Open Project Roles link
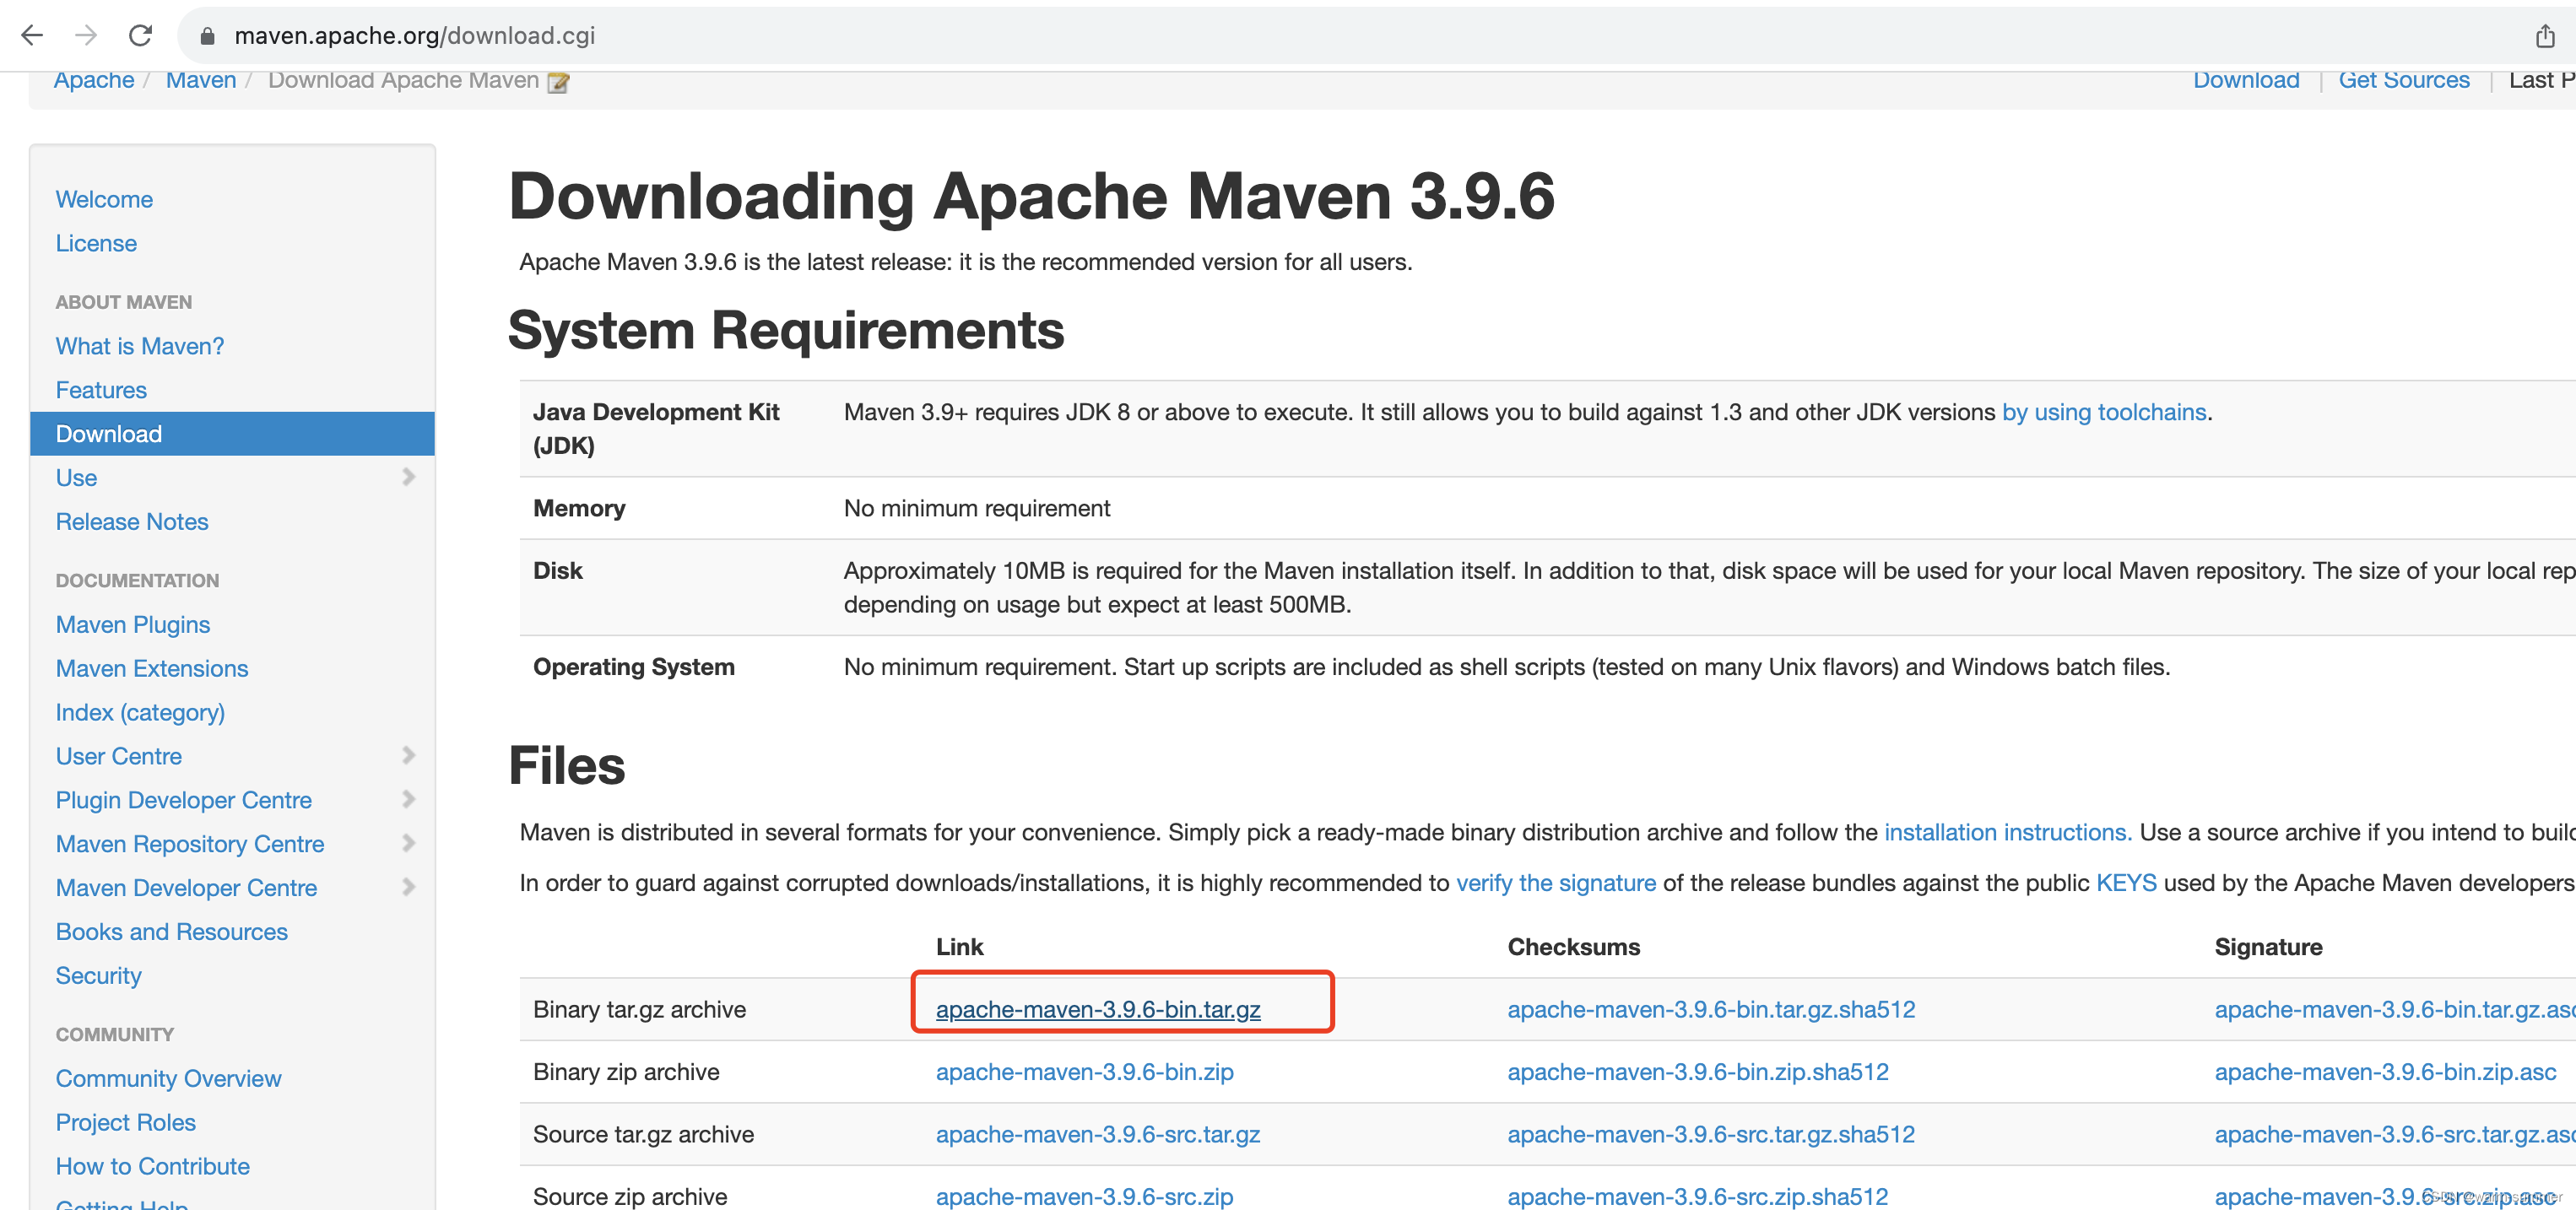Viewport: 2576px width, 1210px height. pos(126,1123)
